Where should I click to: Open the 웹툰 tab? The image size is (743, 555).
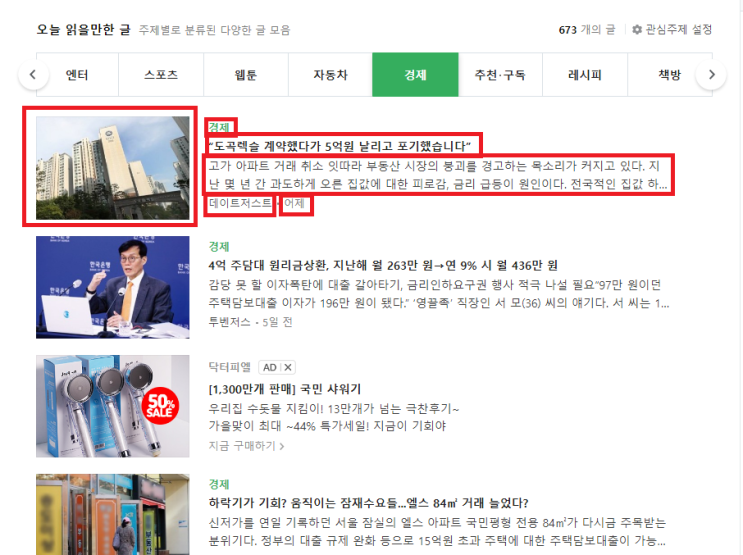246,75
